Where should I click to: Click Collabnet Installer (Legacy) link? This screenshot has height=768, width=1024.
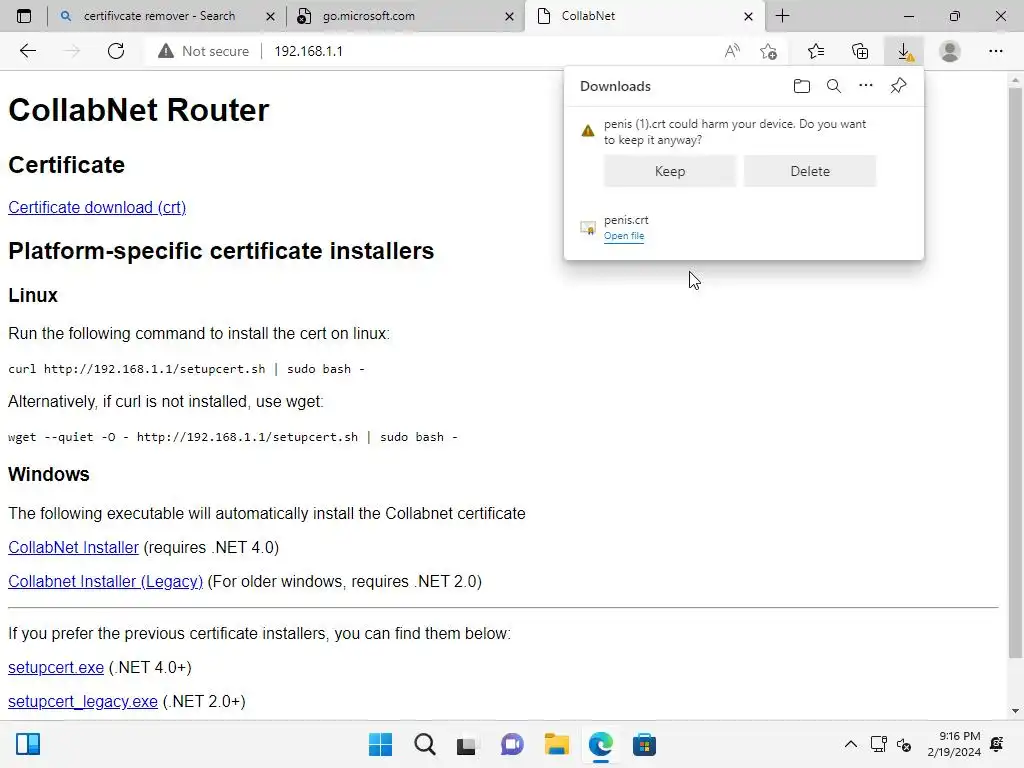pos(105,581)
